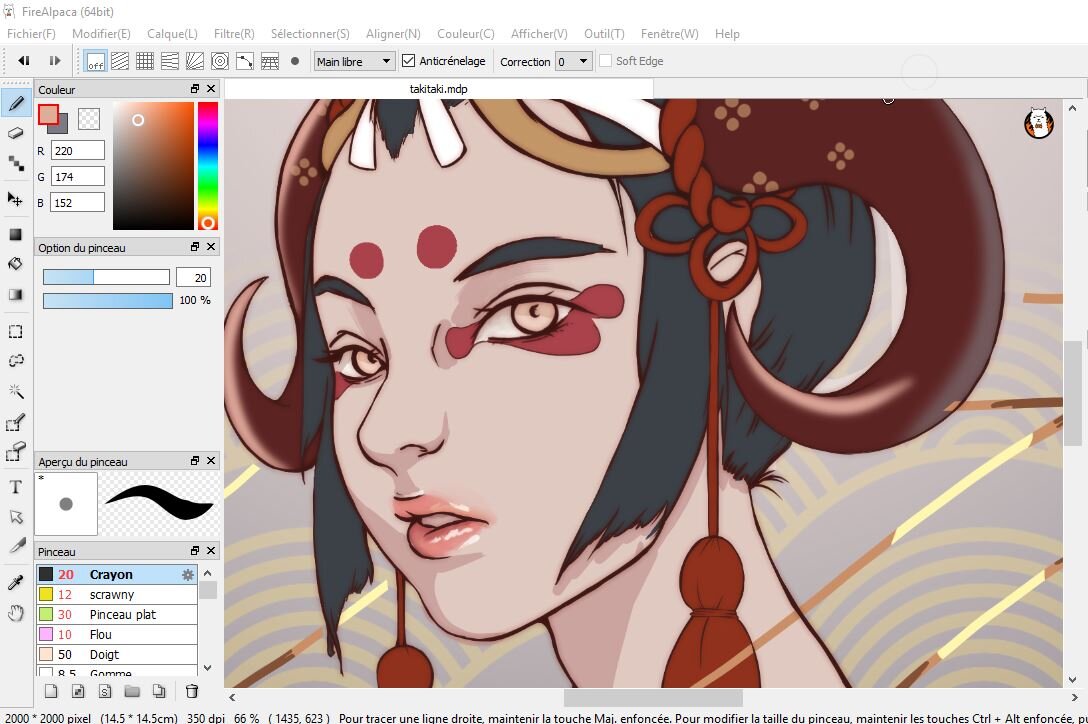Float the Couleur panel

coord(195,89)
